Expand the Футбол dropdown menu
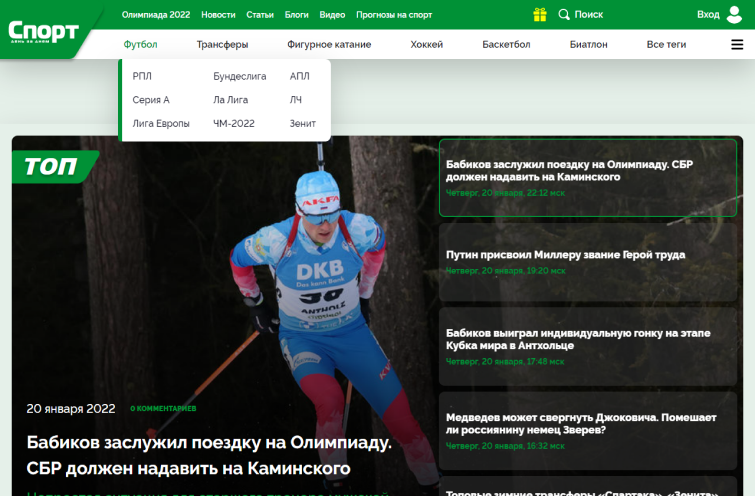 click(x=140, y=45)
